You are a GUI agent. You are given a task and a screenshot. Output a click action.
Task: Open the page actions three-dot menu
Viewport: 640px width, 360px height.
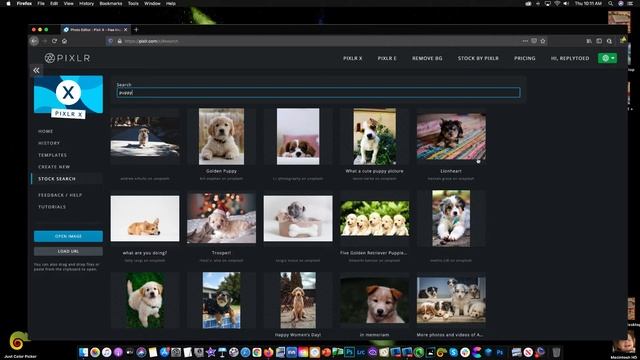[x=525, y=41]
